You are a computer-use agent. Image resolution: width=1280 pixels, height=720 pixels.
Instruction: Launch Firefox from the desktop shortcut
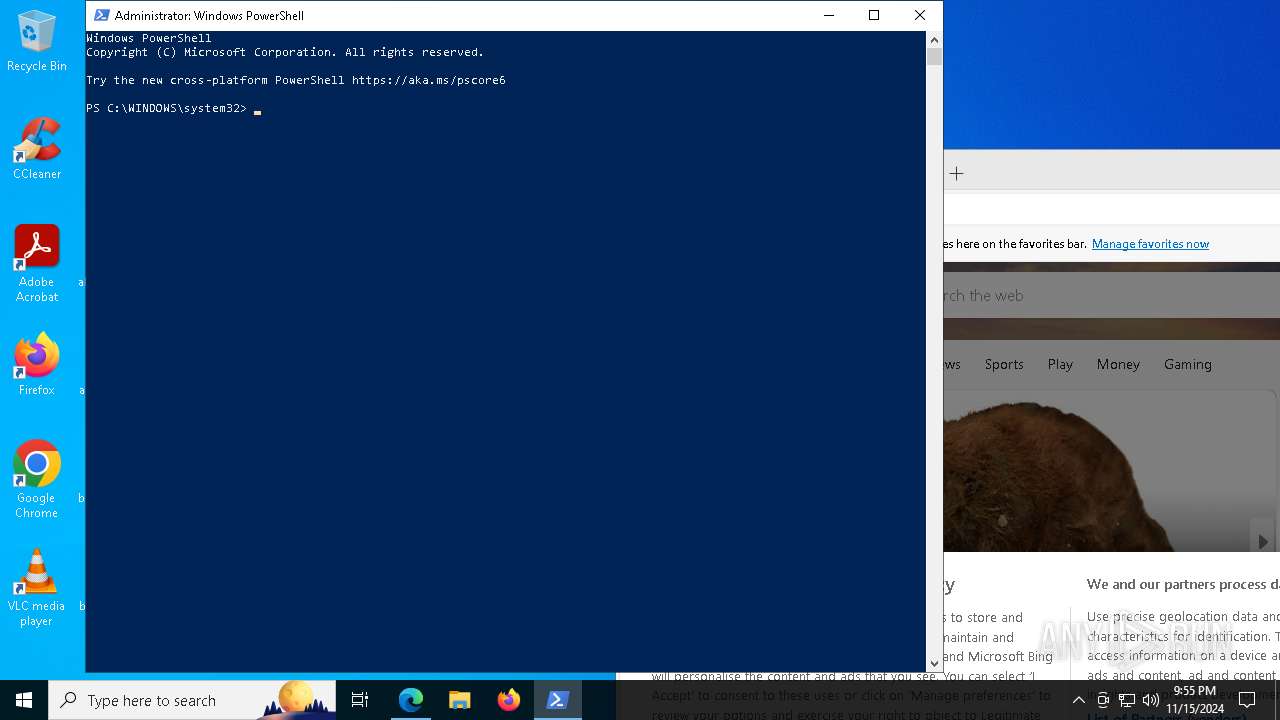tap(37, 365)
